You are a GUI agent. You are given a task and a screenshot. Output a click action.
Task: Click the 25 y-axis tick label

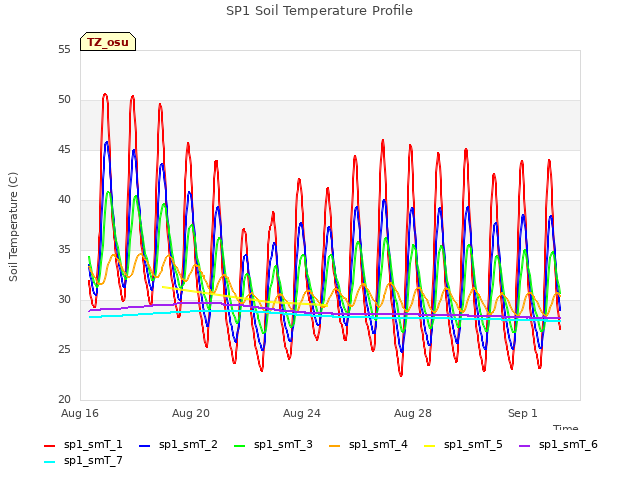click(64, 349)
